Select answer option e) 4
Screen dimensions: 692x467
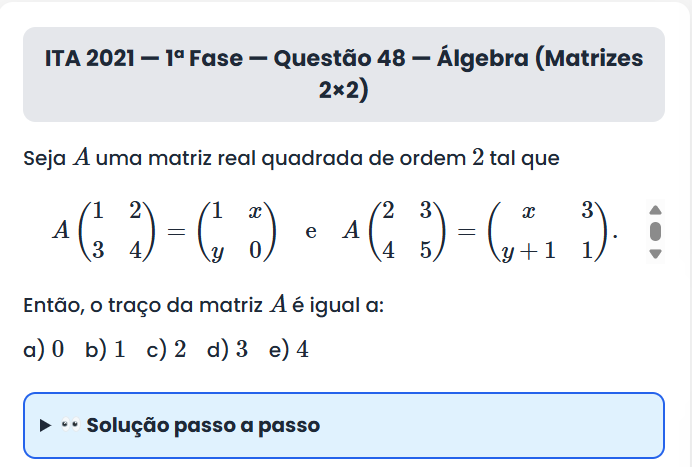click(288, 350)
